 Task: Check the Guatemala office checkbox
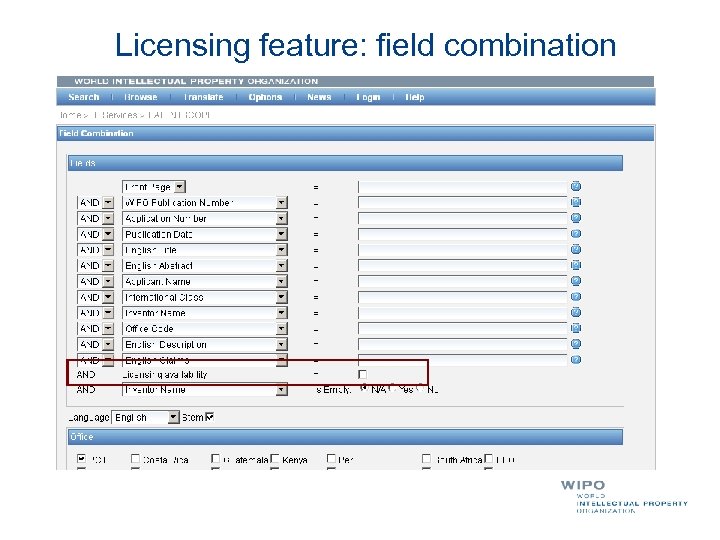(215, 459)
